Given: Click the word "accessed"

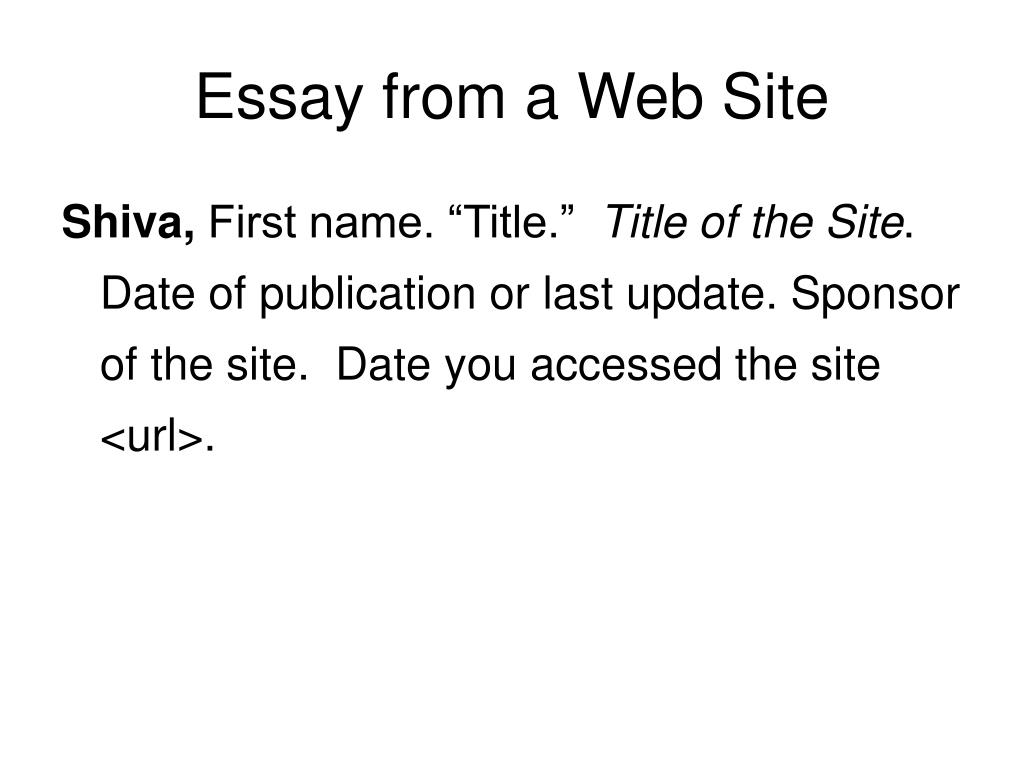Looking at the screenshot, I should click(626, 364).
